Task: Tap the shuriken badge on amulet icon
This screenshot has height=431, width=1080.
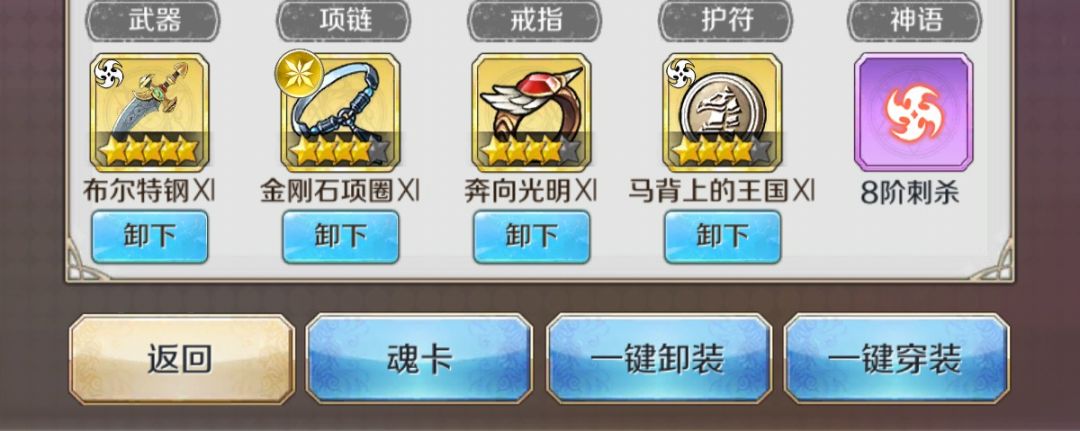Action: (x=681, y=73)
